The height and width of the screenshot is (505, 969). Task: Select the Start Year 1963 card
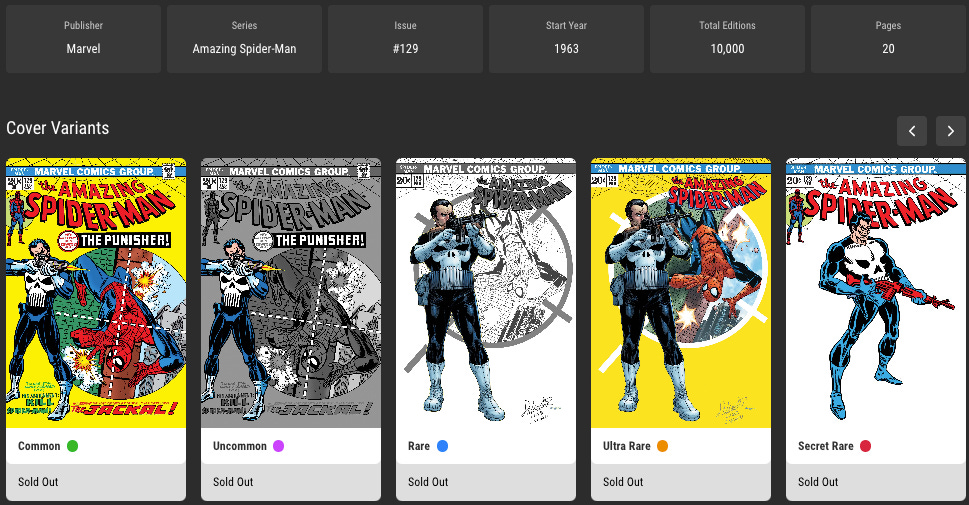[566, 39]
